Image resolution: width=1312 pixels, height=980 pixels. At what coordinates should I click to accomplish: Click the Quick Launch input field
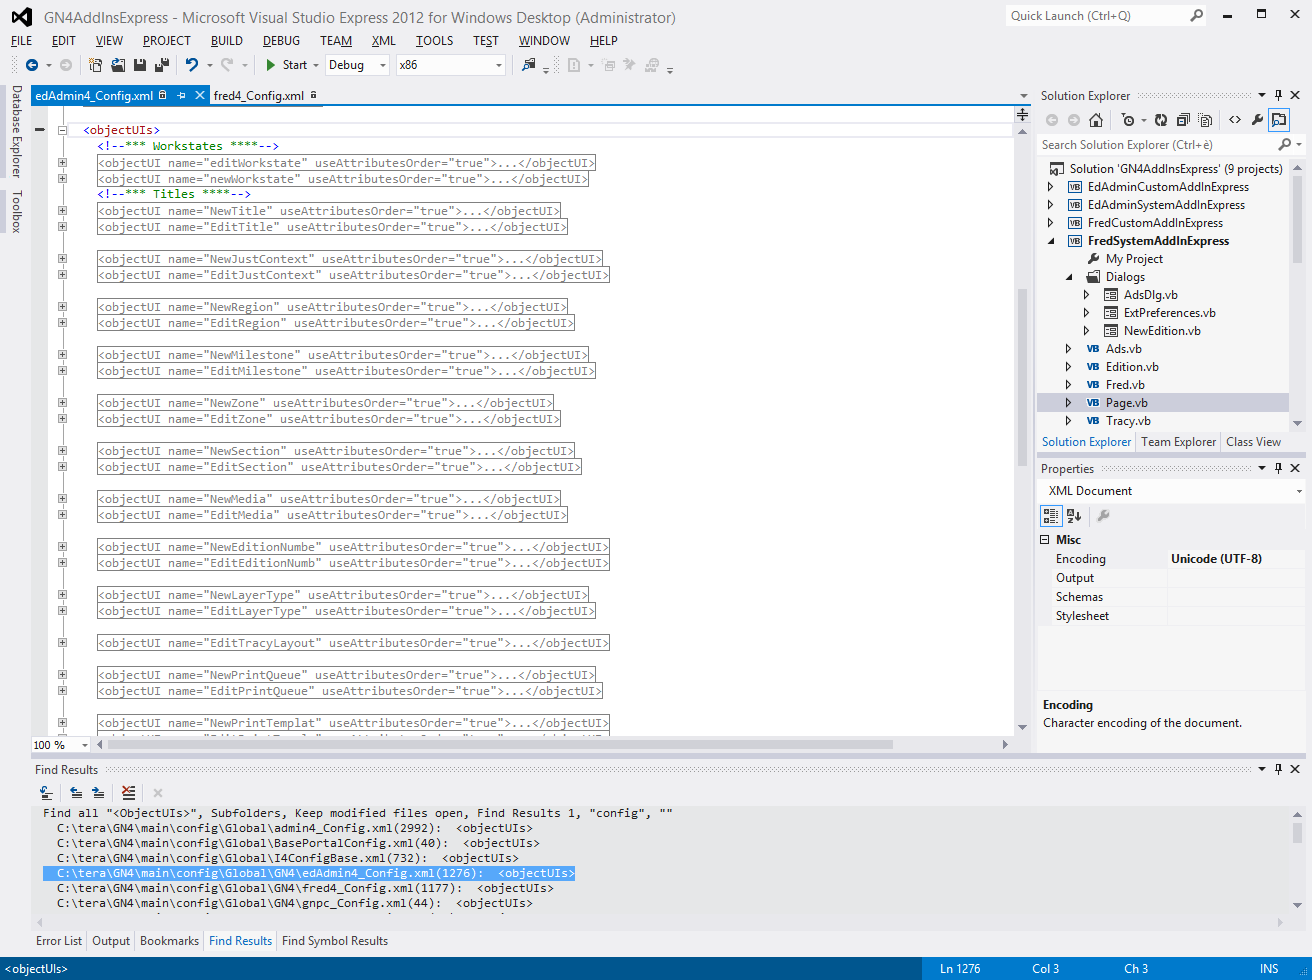1096,16
